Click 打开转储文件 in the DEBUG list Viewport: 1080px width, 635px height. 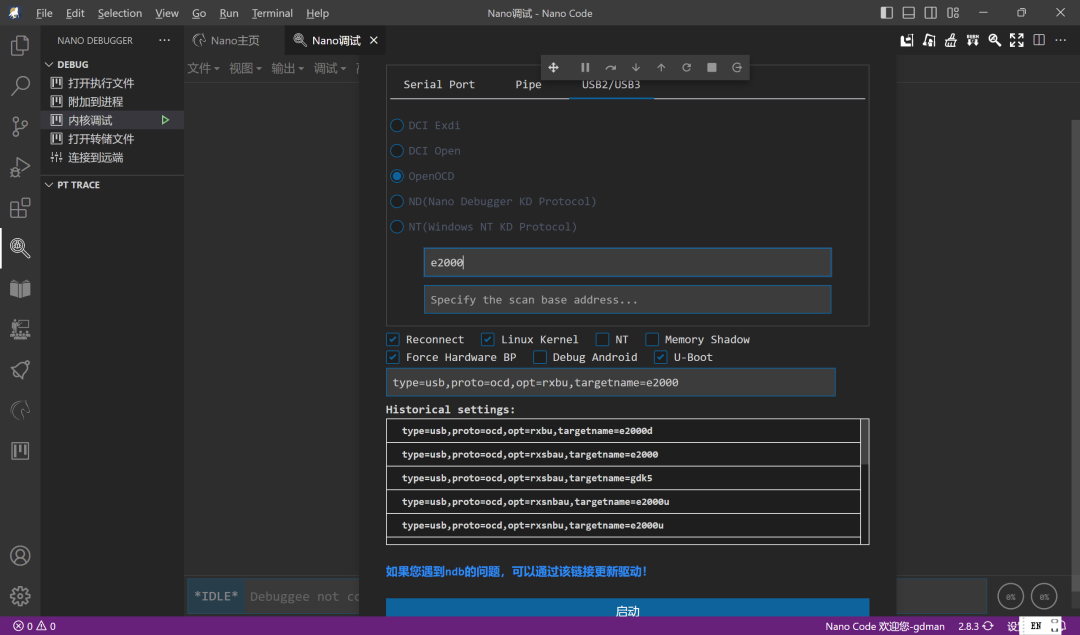(x=101, y=138)
